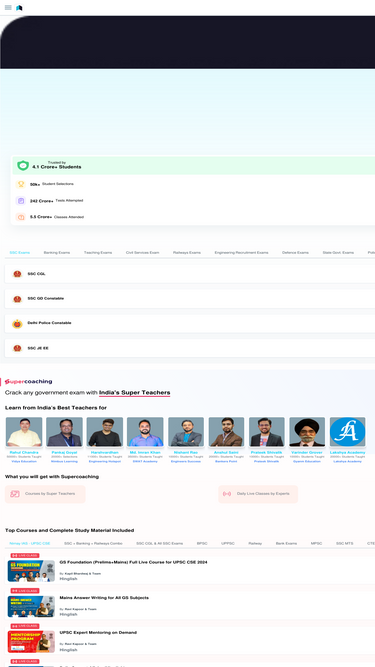
Task: Click the Delhi Police Constable emblem icon
Action: (x=17, y=324)
